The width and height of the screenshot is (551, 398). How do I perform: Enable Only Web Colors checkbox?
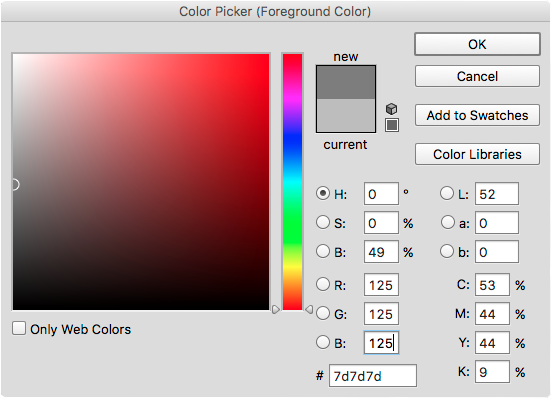[19, 328]
